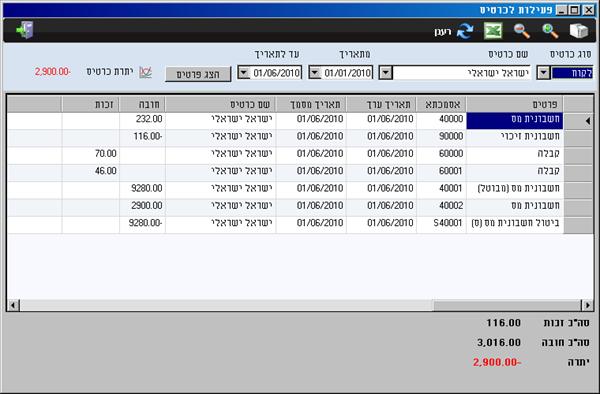Click the שם כרטיס table column header
The height and width of the screenshot is (394, 600).
tap(221, 104)
